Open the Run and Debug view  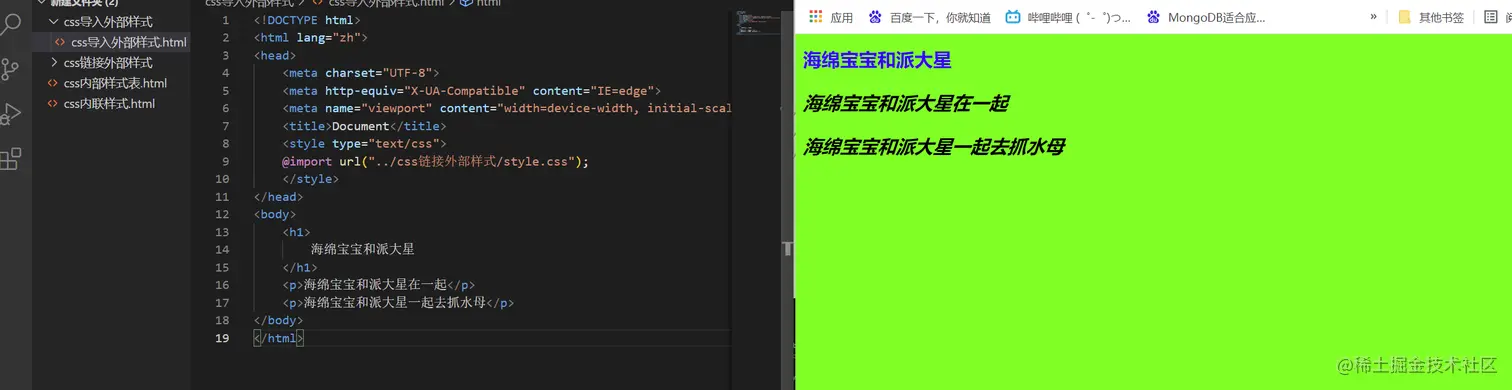coord(10,114)
